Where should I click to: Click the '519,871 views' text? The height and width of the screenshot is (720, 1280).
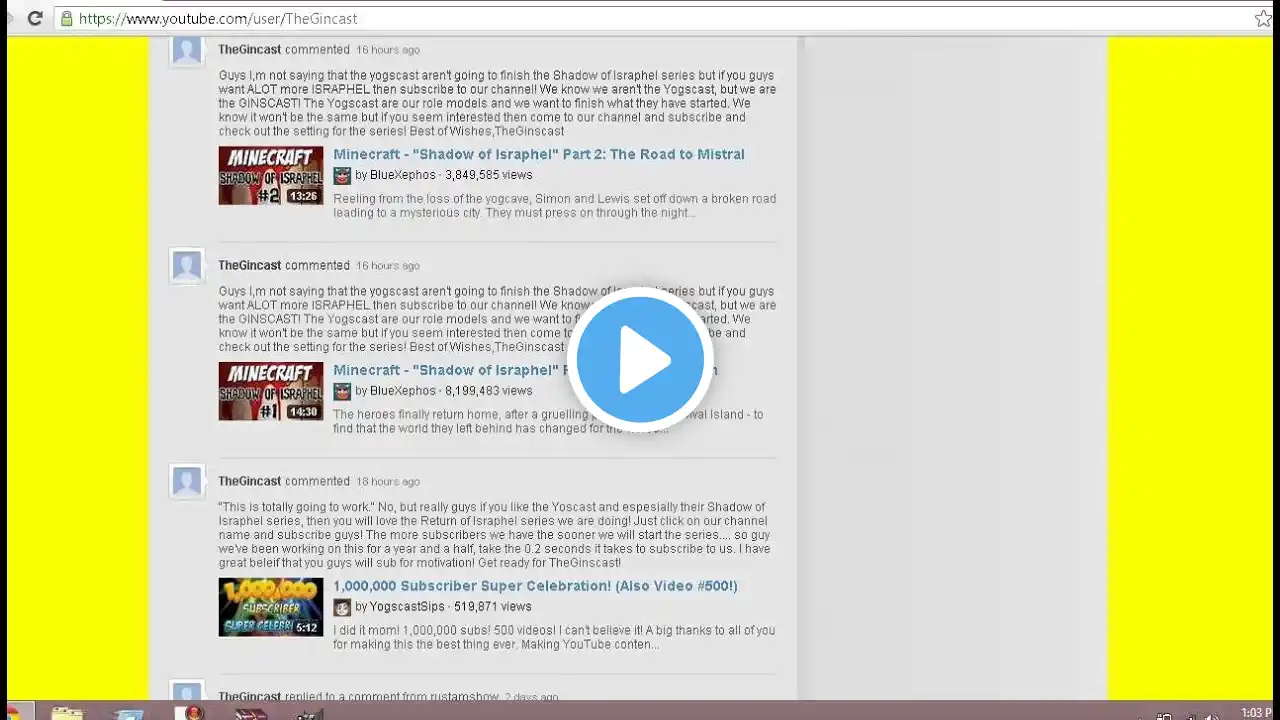(493, 607)
